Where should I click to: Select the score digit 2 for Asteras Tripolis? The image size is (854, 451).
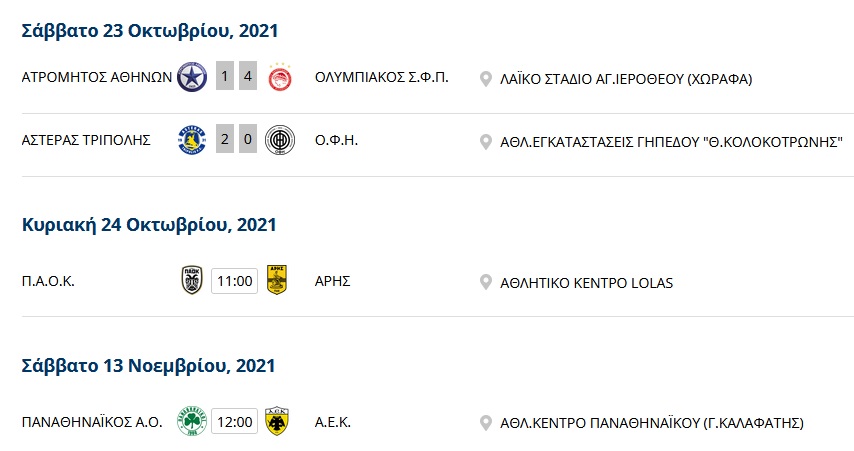pos(224,139)
